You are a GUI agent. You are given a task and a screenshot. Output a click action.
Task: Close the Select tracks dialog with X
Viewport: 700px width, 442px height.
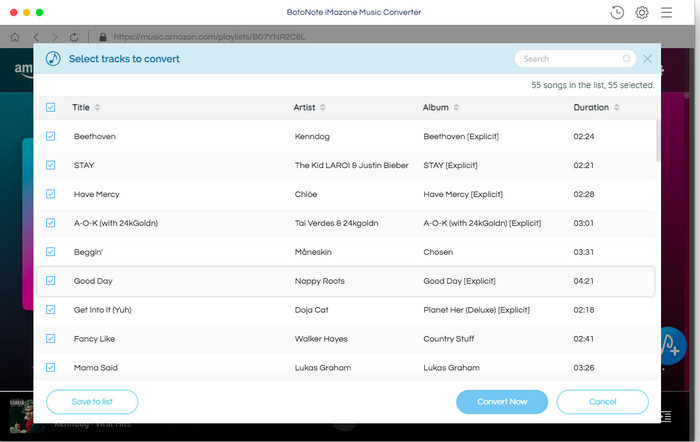click(x=647, y=58)
